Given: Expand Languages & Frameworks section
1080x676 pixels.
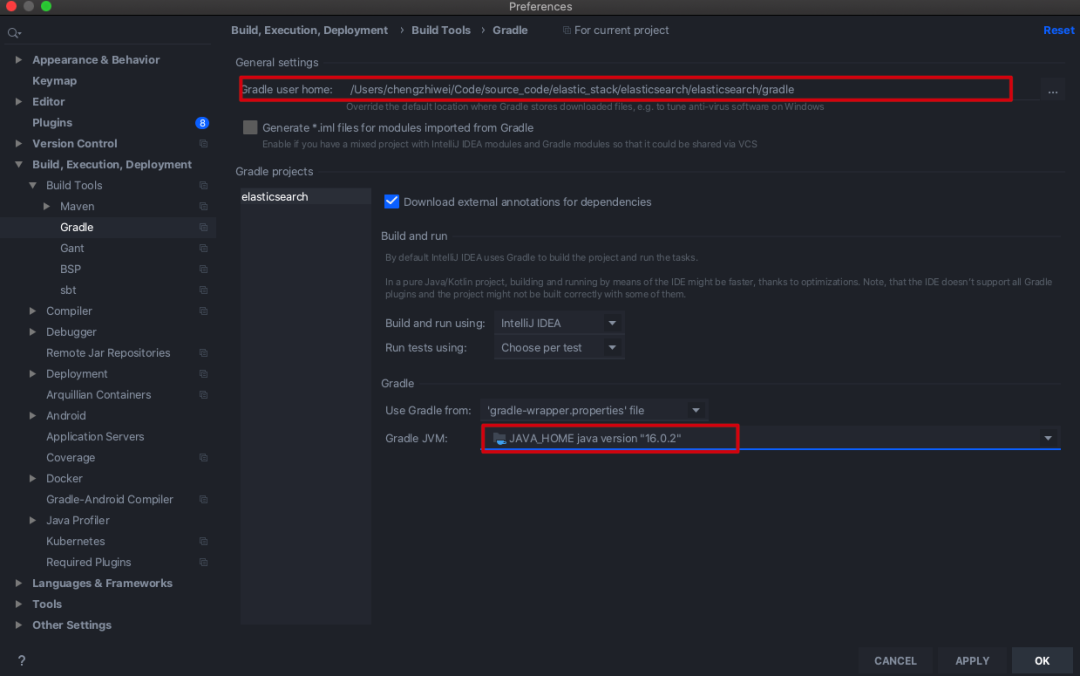Looking at the screenshot, I should pyautogui.click(x=19, y=583).
